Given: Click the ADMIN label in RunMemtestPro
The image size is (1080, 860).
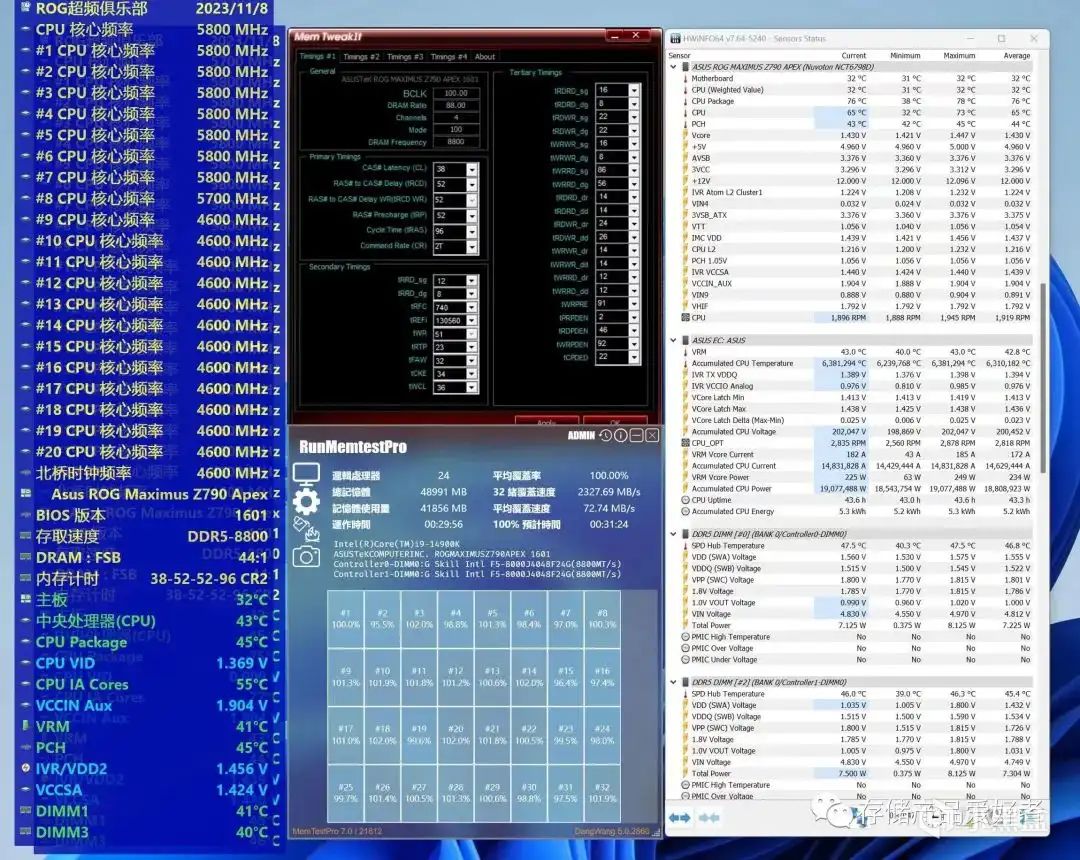Looking at the screenshot, I should 581,435.
